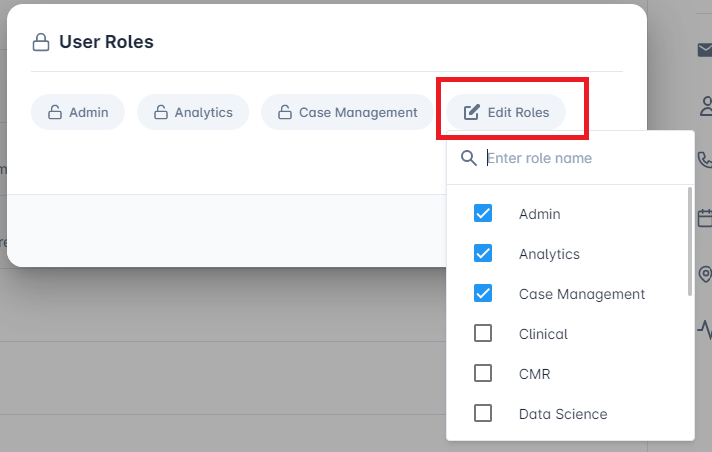The height and width of the screenshot is (452, 712).
Task: Click the lock icon beside User Roles
Action: point(41,42)
